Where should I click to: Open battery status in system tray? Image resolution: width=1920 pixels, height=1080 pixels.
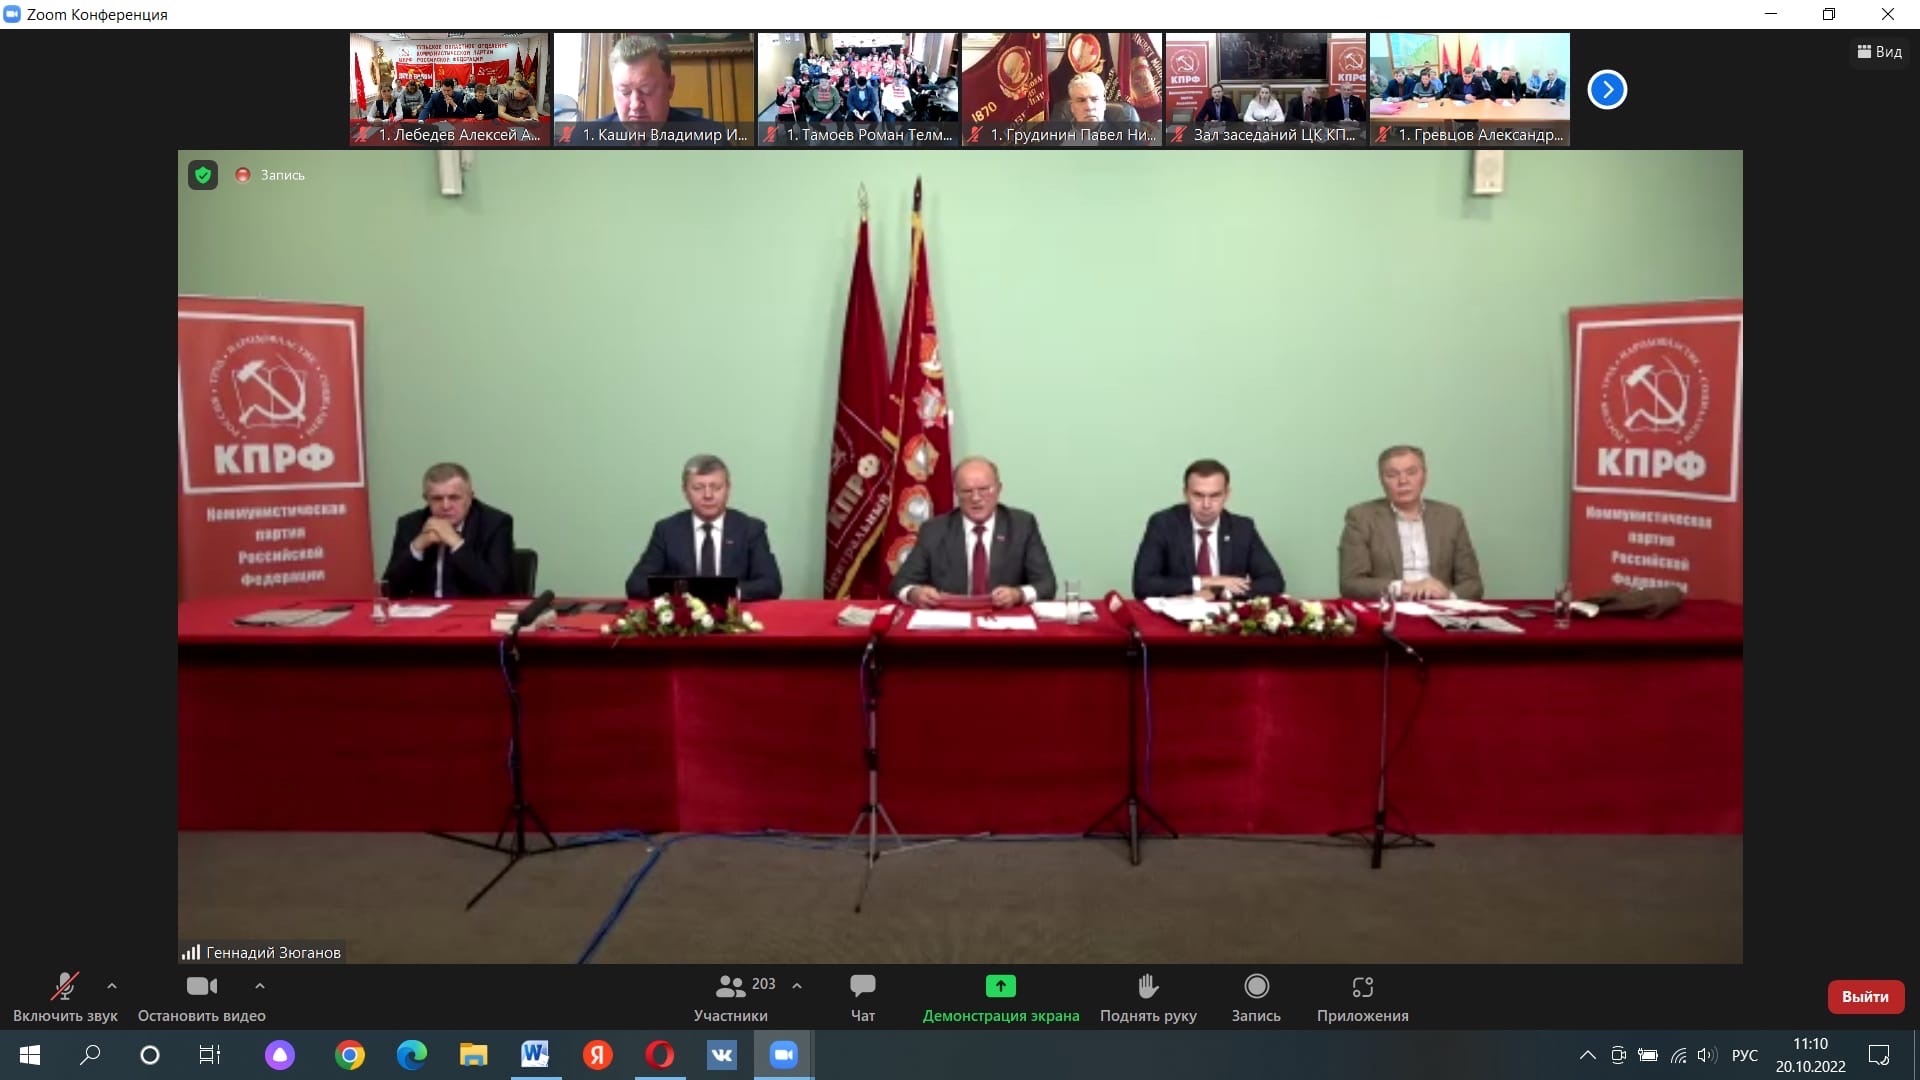pyautogui.click(x=1648, y=1055)
